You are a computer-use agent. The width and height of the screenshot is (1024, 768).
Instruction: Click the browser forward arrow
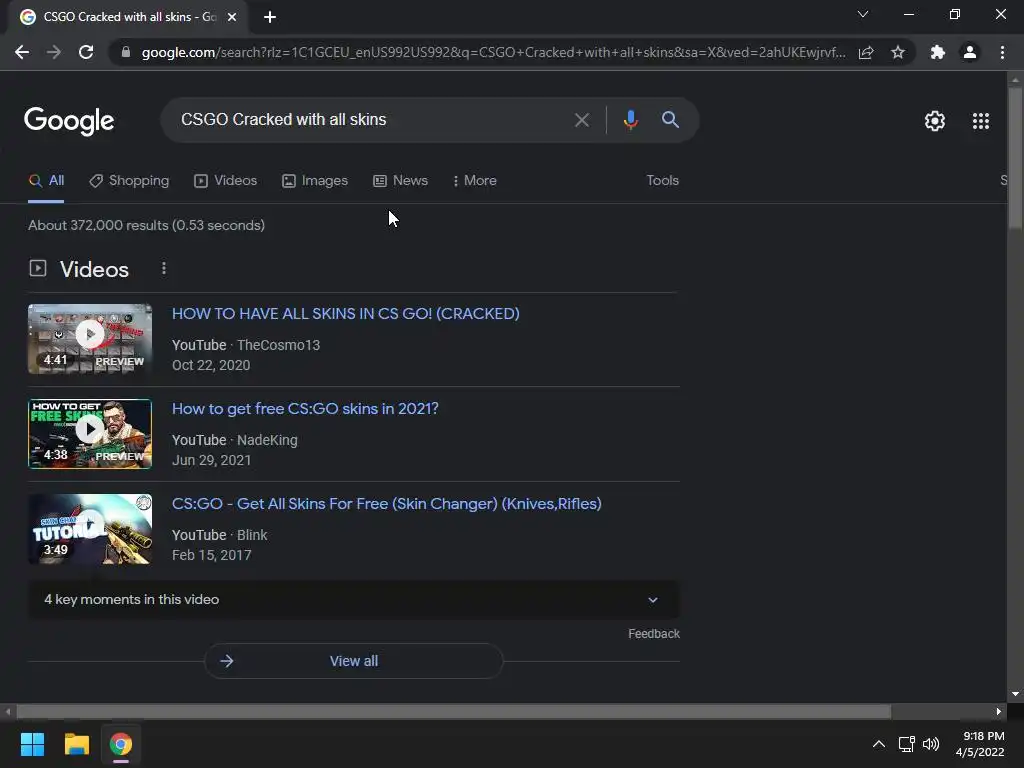(54, 52)
